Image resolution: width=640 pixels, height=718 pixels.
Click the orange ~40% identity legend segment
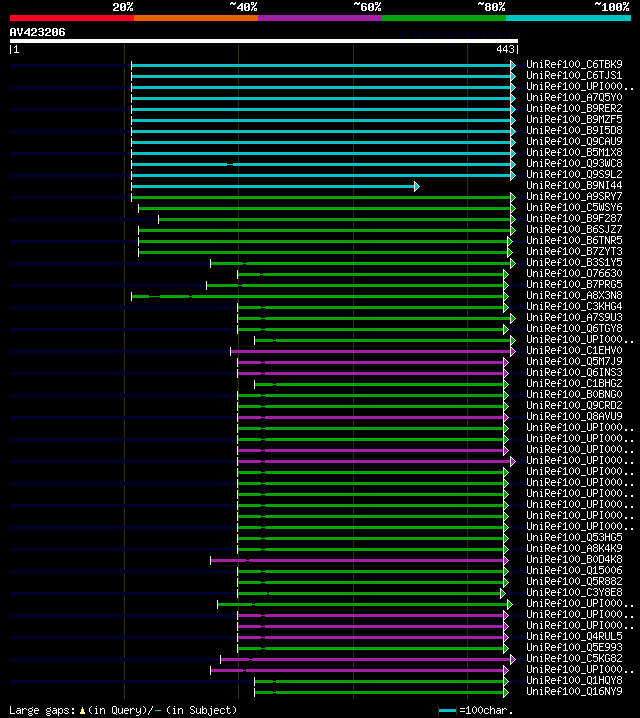[196, 18]
